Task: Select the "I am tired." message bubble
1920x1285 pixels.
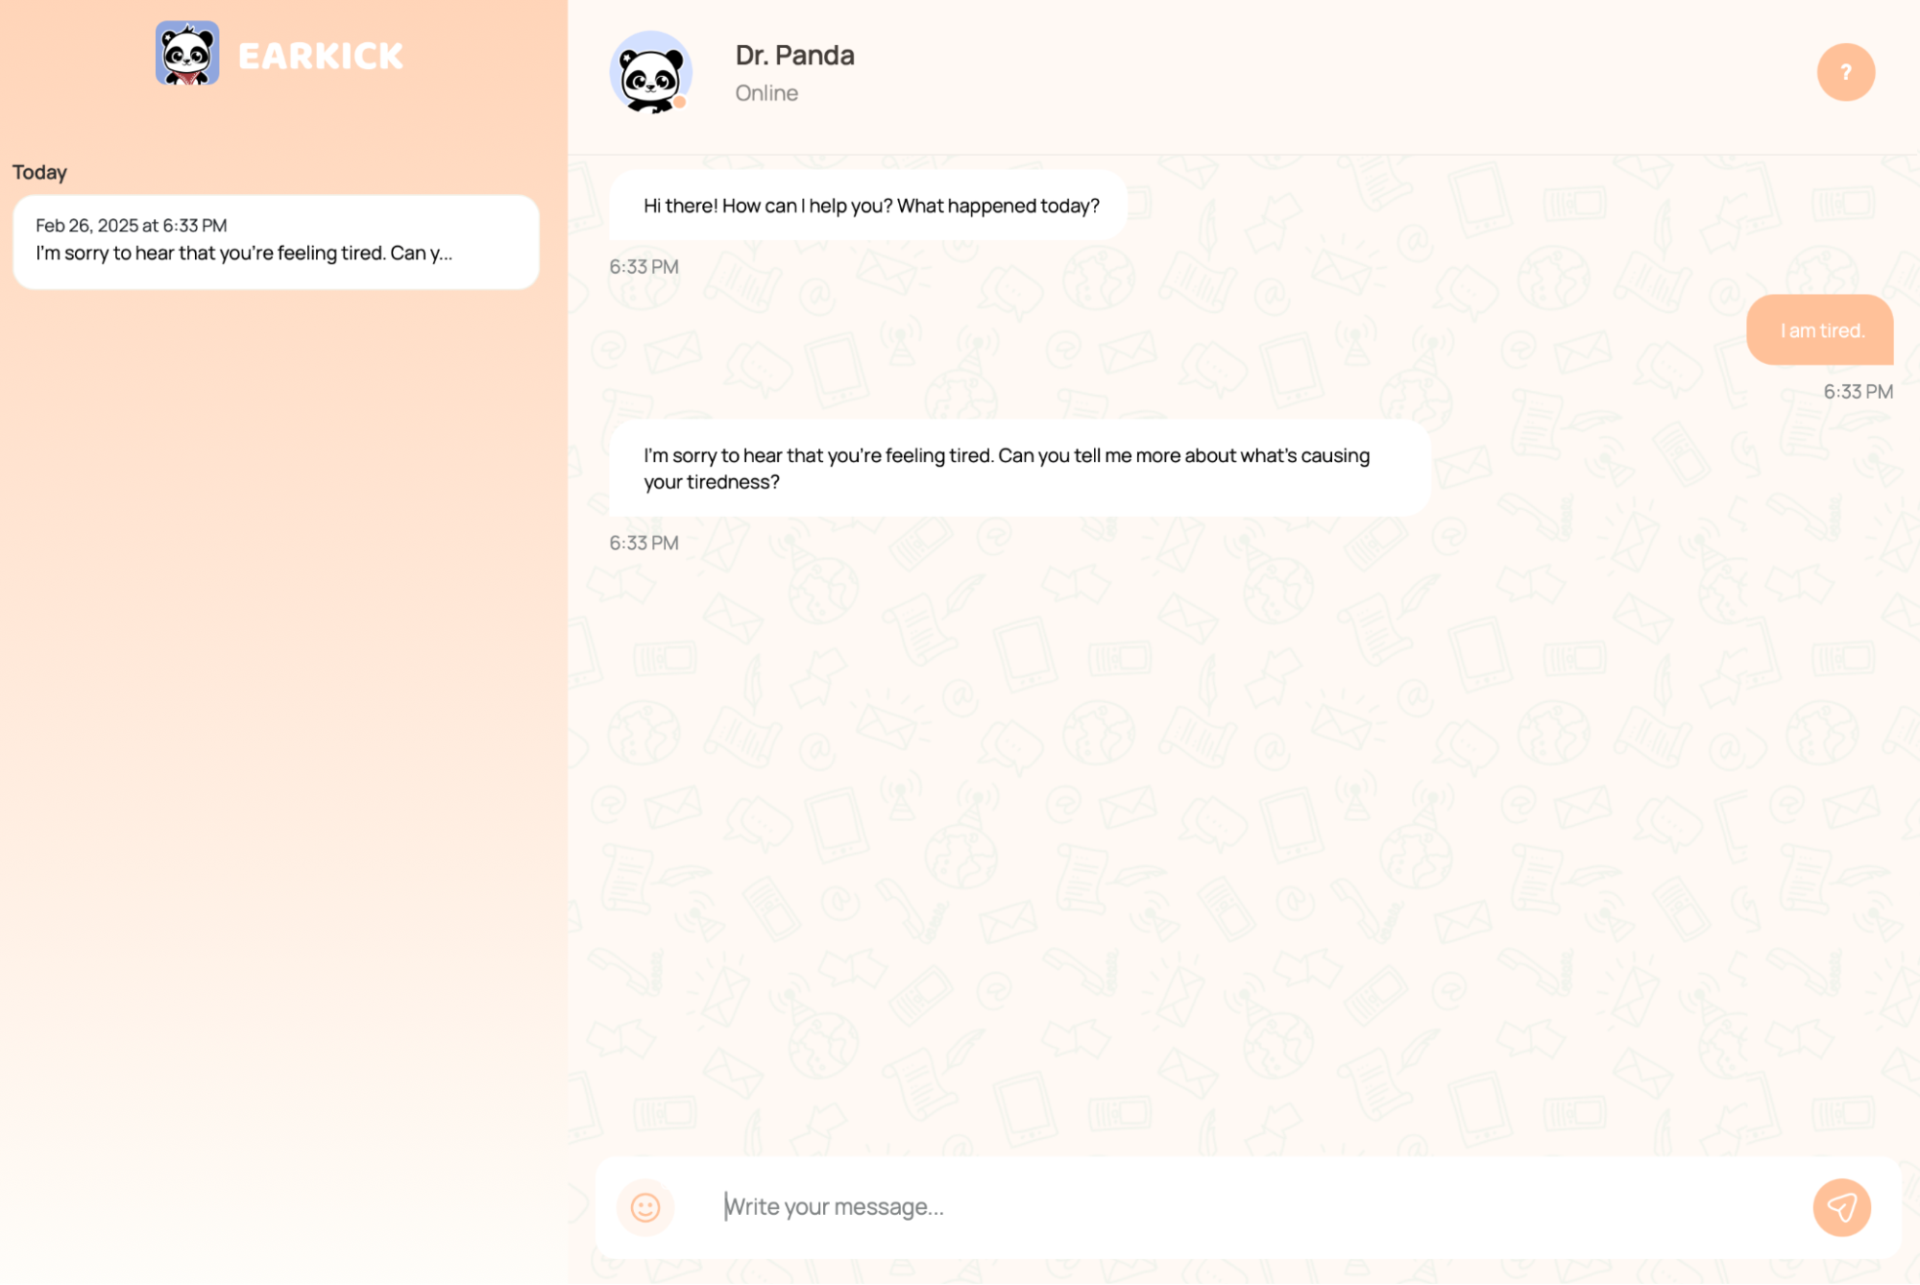Action: [1820, 330]
